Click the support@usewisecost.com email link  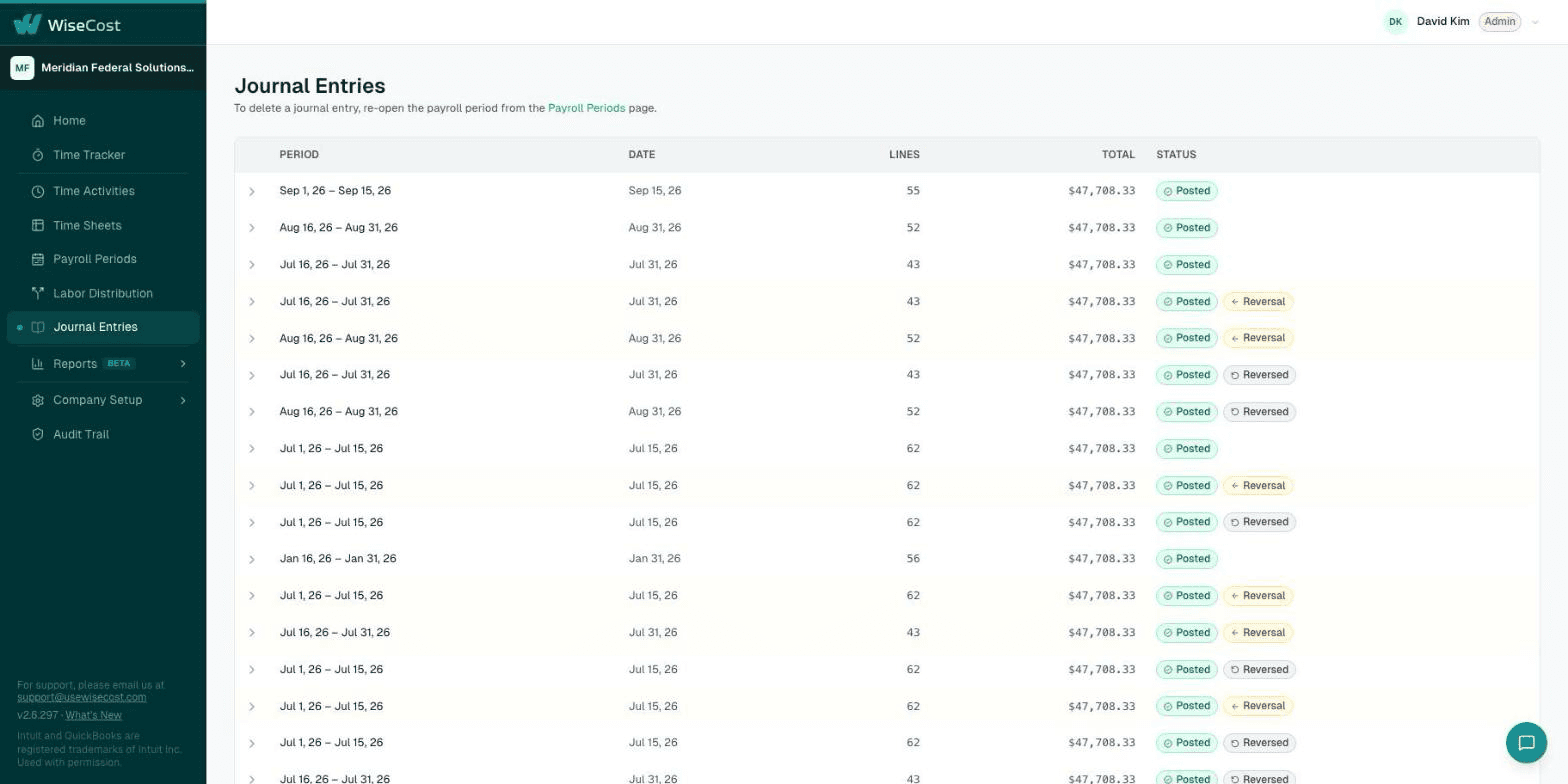pos(81,697)
